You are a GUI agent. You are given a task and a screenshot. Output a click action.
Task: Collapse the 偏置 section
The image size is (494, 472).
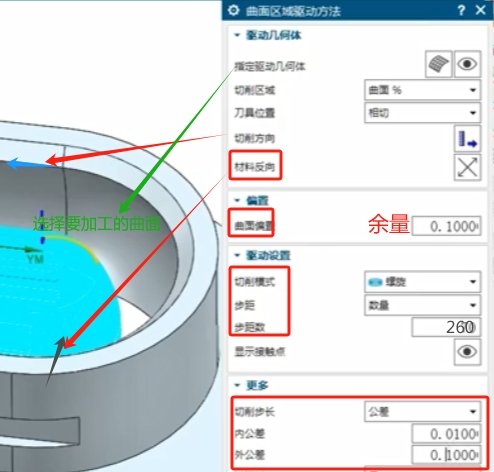237,200
